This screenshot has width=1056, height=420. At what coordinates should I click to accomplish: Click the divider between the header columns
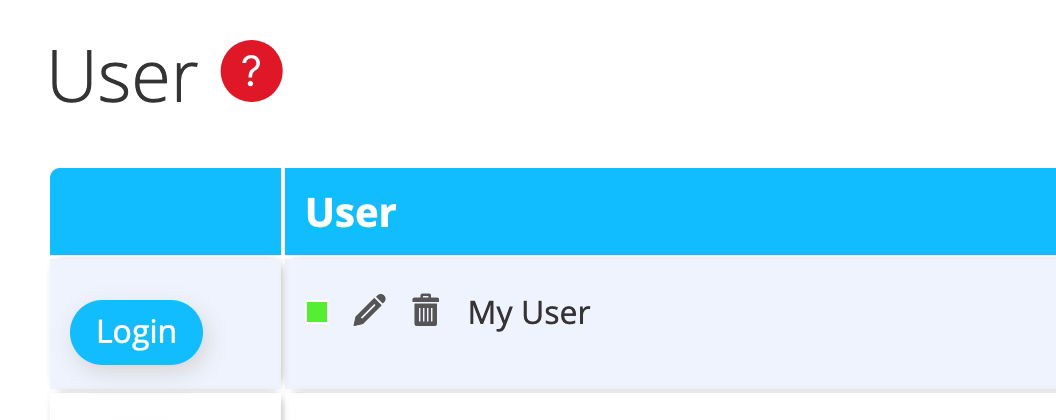(284, 212)
